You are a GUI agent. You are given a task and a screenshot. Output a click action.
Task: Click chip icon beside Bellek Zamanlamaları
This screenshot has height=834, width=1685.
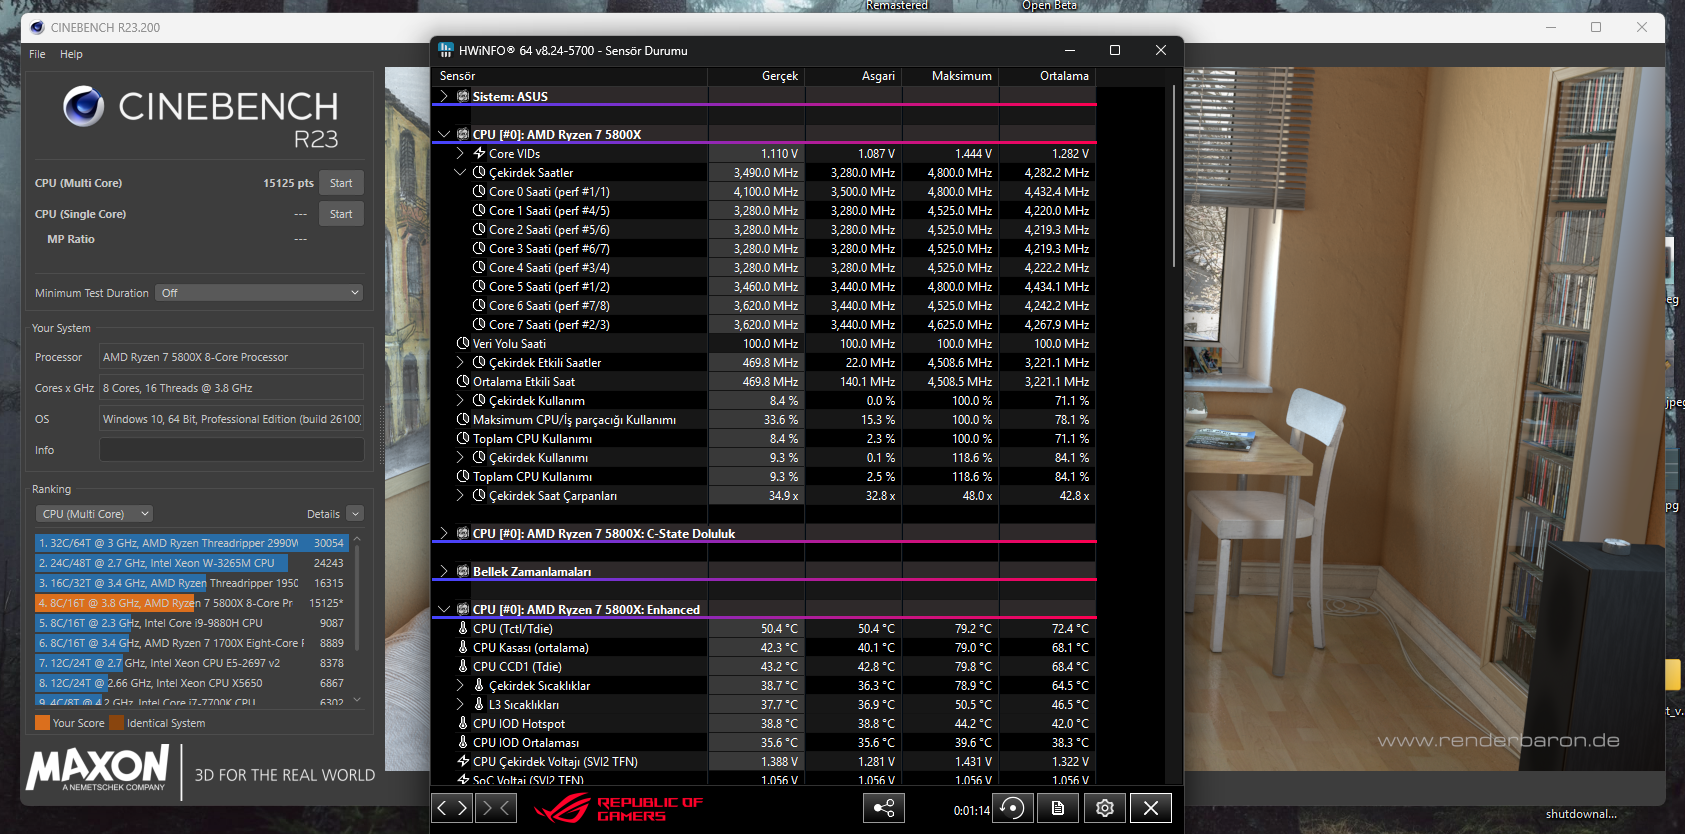click(x=463, y=571)
